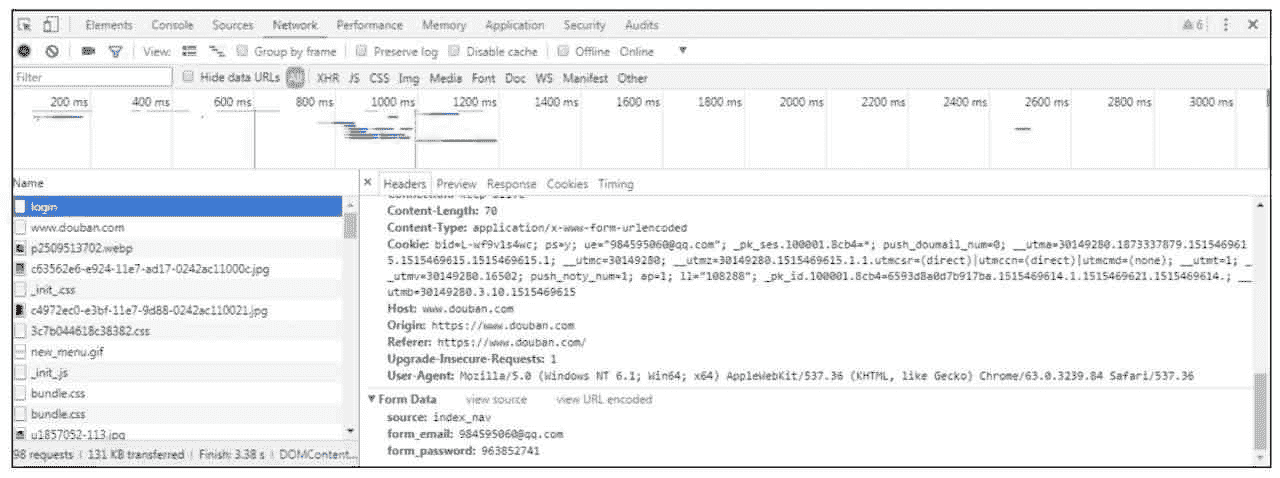The height and width of the screenshot is (478, 1280).
Task: Click the capture screenshots camera icon
Action: (x=89, y=52)
